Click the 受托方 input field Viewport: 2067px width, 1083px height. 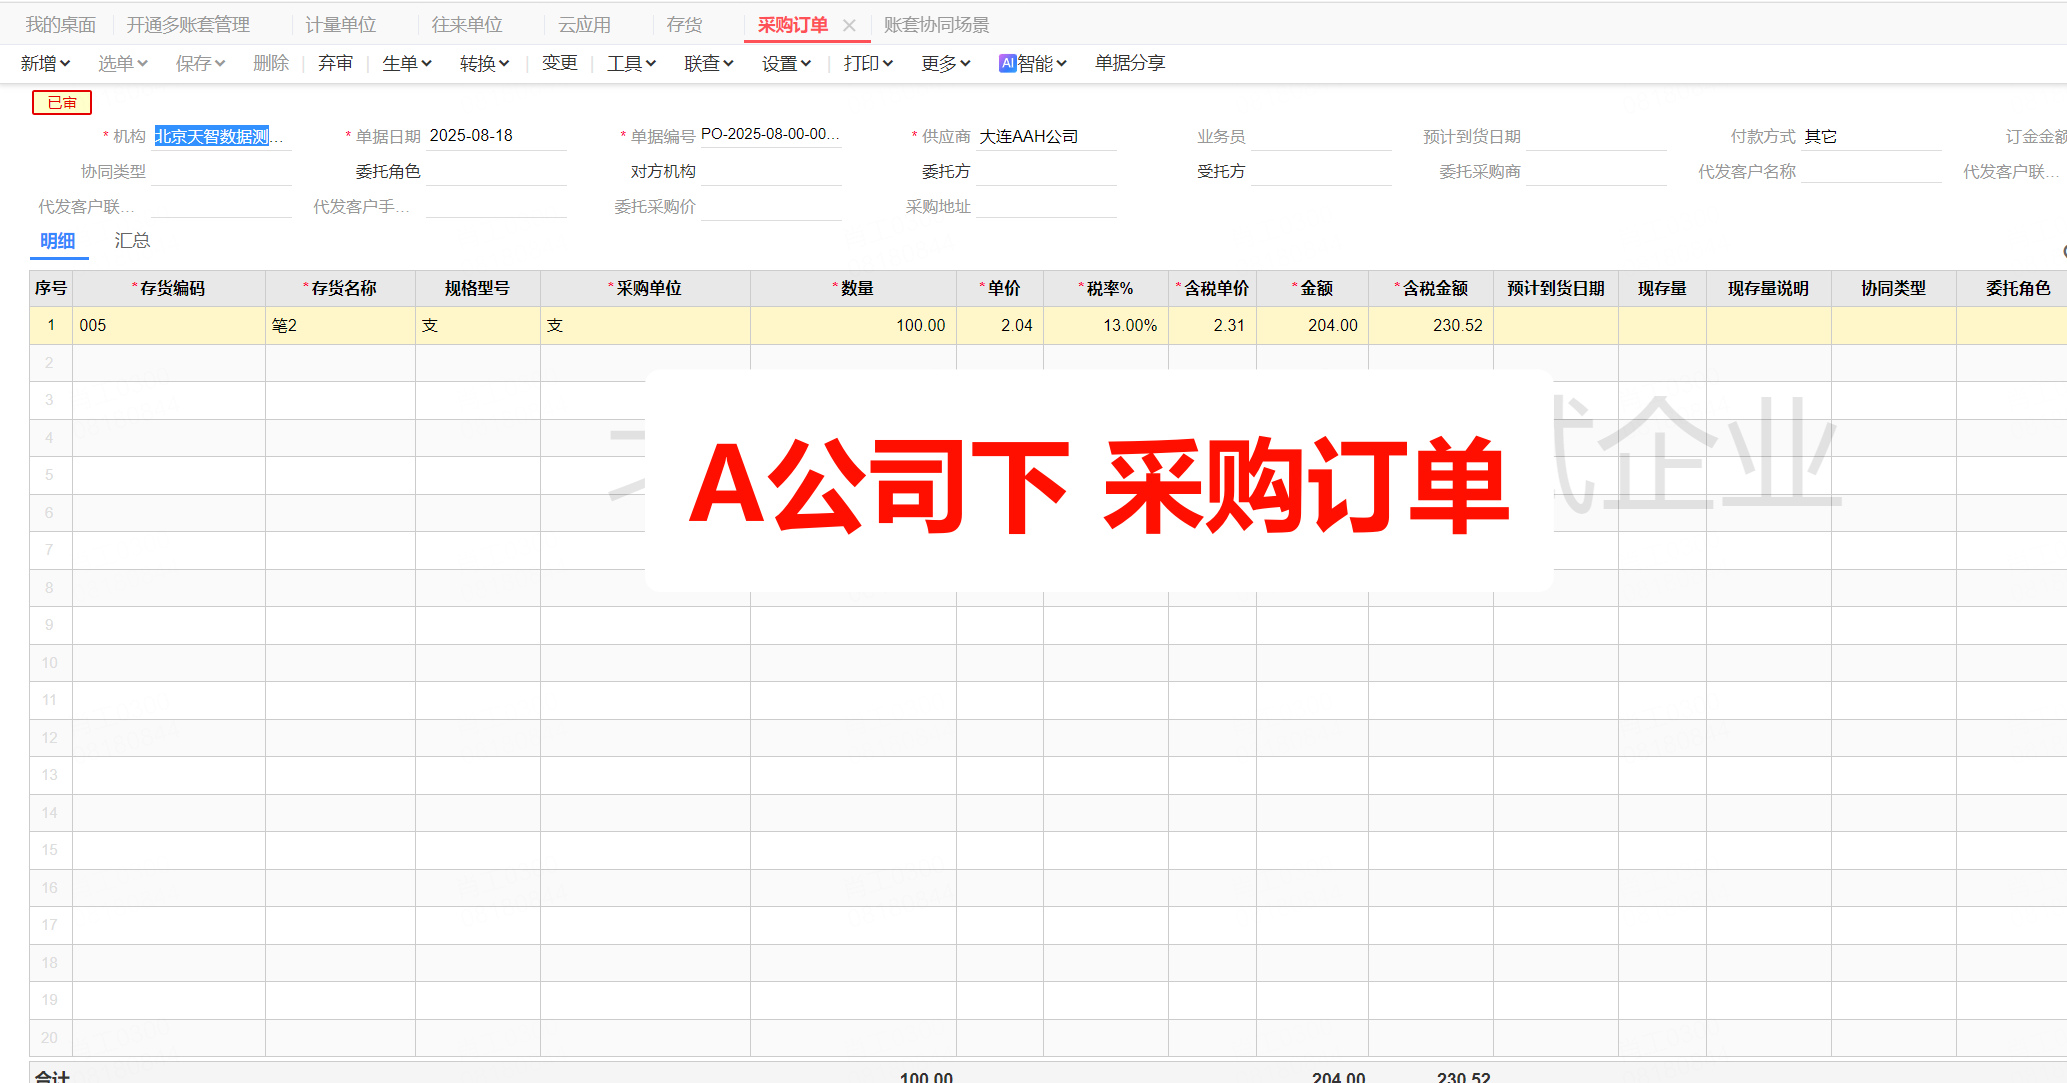pos(1320,172)
